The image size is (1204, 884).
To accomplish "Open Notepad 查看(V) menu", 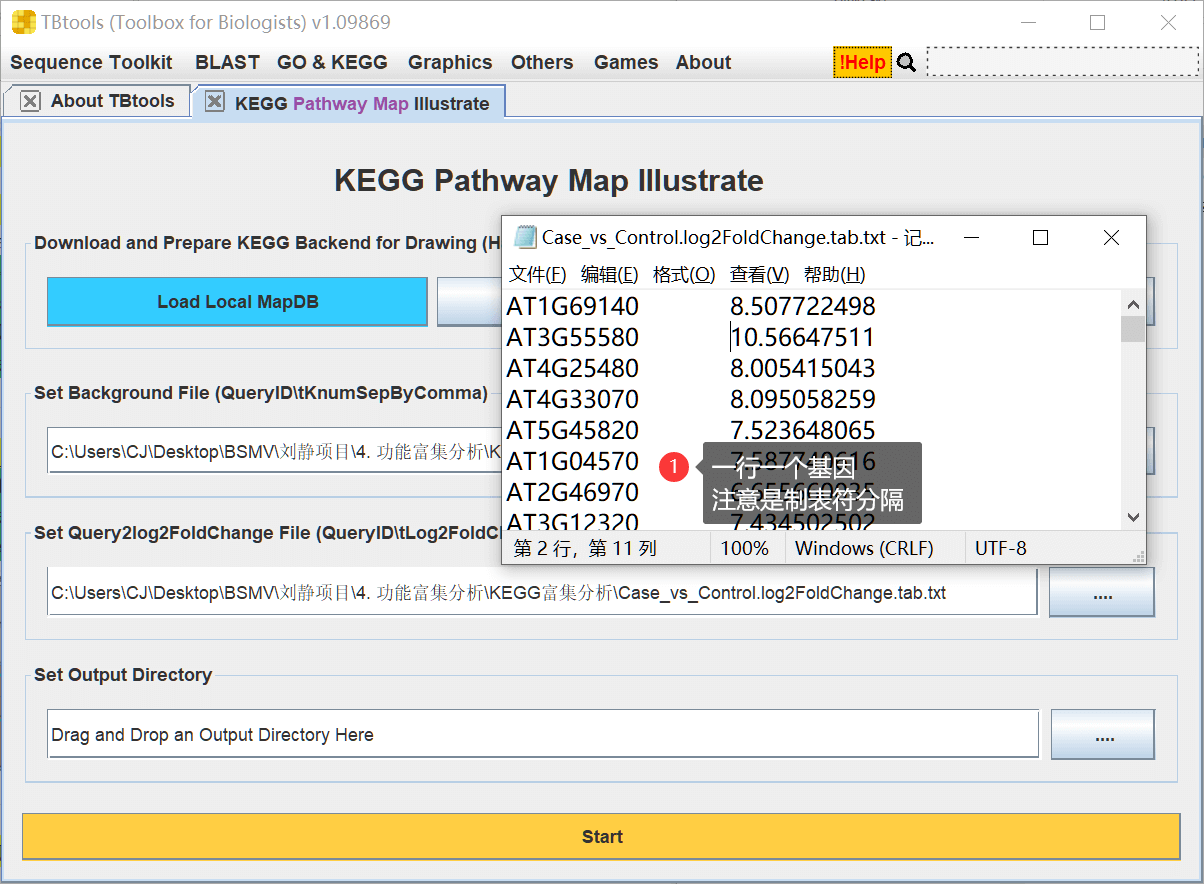I will (759, 275).
